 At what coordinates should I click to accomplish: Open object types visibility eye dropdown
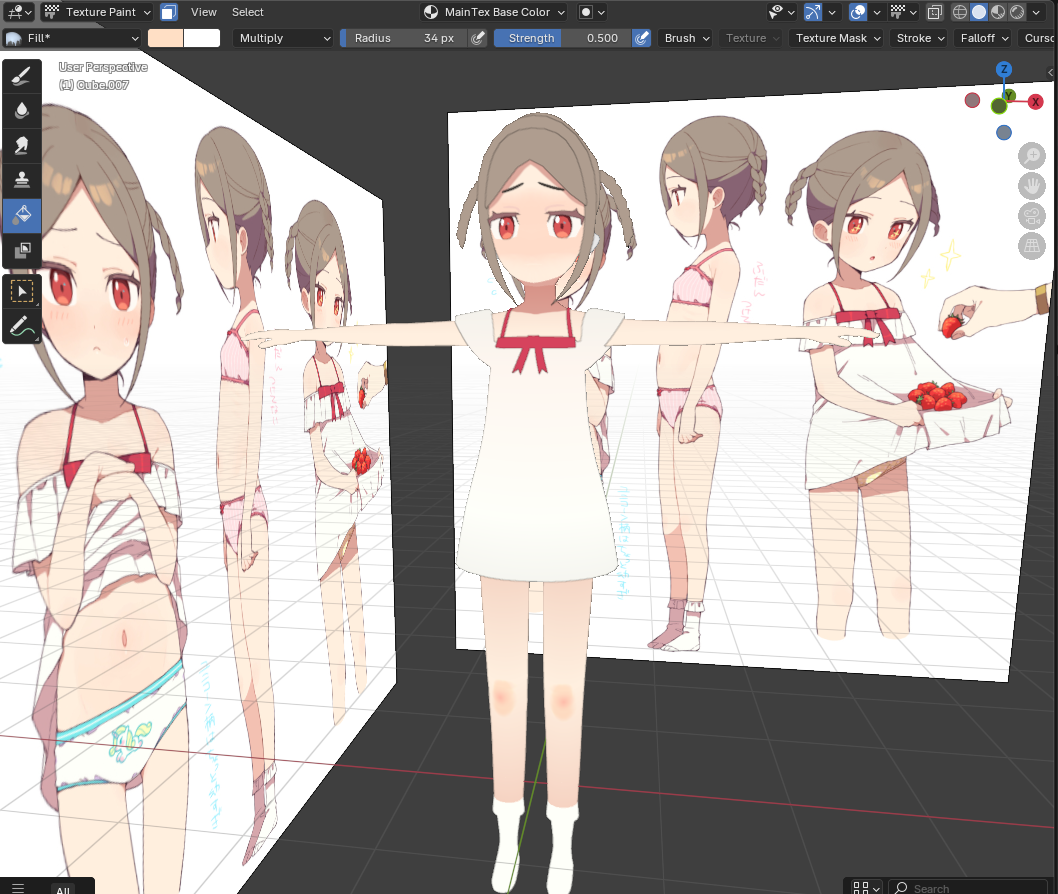(781, 12)
